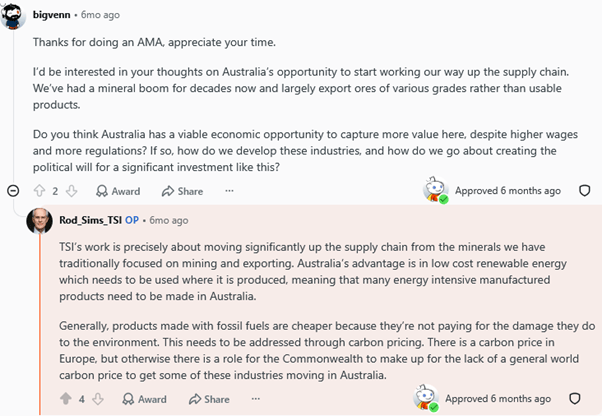This screenshot has width=602, height=416.
Task: Click the 6mo ago timestamp on Rod_Sims reply
Action: [169, 220]
